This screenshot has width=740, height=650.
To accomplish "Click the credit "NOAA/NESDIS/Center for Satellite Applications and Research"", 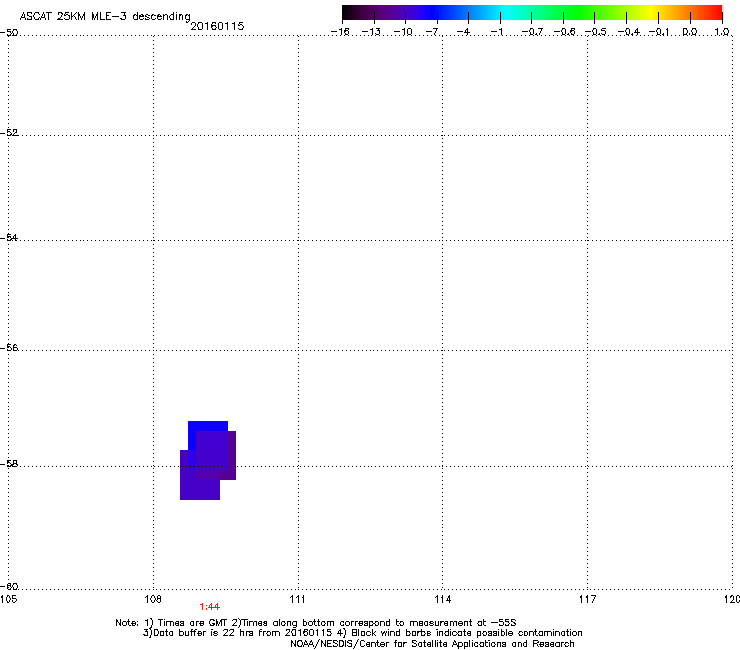I will coord(432,643).
